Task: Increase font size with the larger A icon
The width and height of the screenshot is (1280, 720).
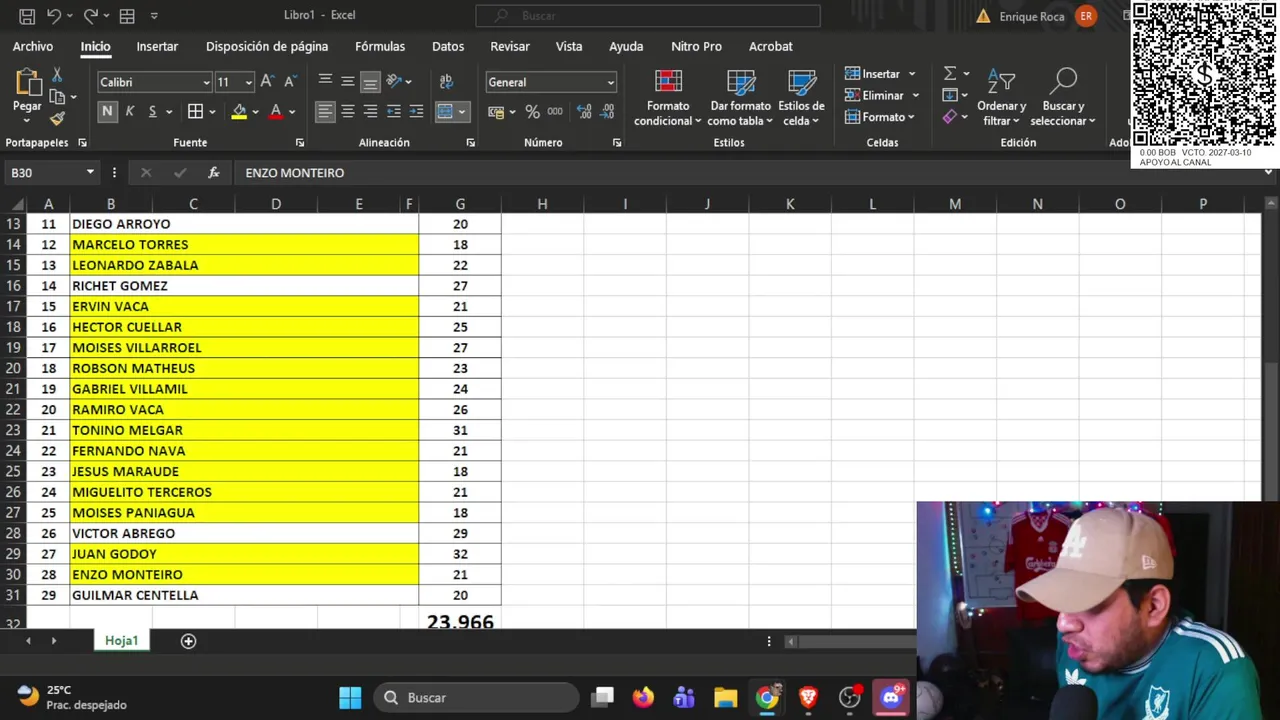Action: [x=267, y=82]
